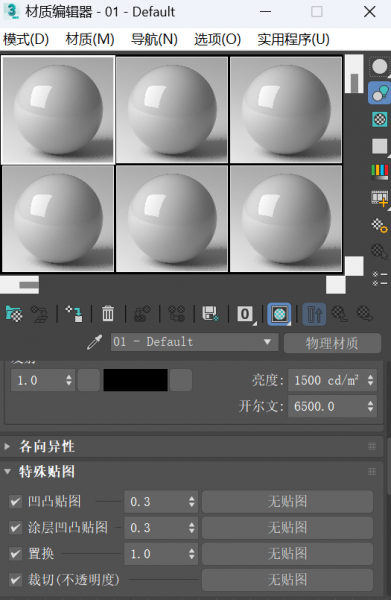Toggle the checkered Background icon
This screenshot has height=600, width=391.
point(380,119)
